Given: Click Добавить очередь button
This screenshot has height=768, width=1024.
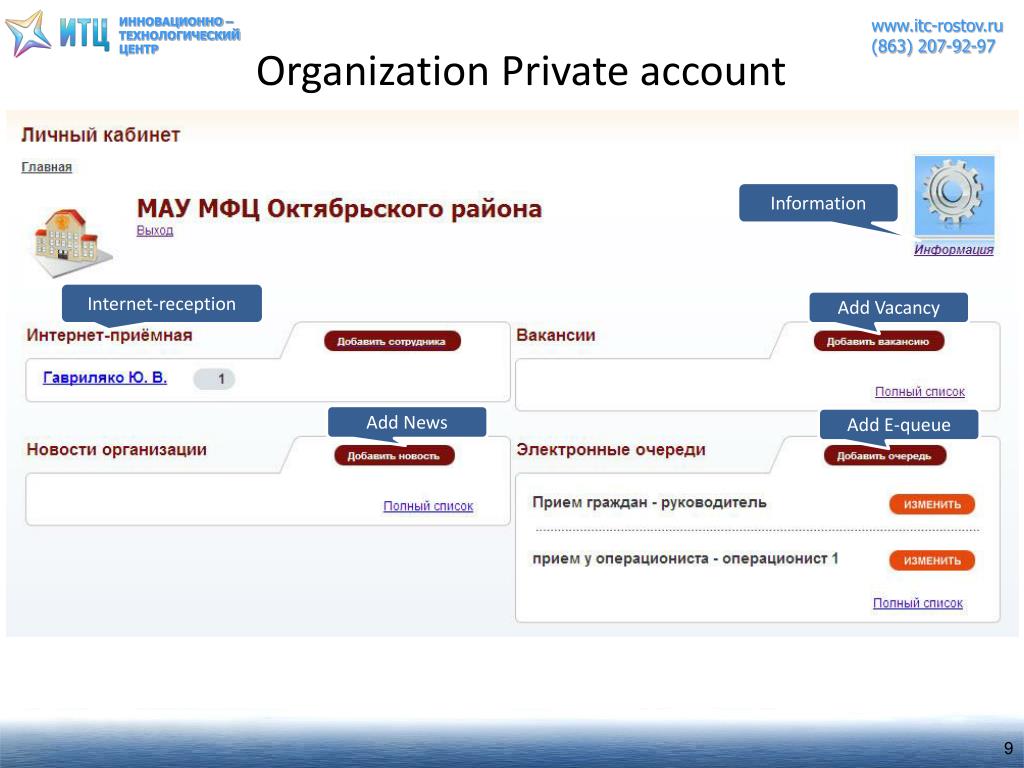Looking at the screenshot, I should click(x=884, y=455).
